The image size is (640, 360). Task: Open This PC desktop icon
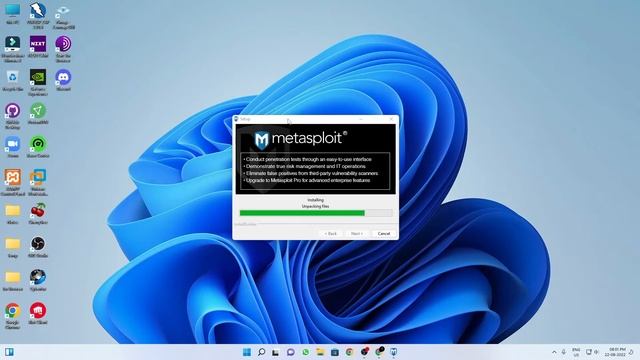pos(13,13)
